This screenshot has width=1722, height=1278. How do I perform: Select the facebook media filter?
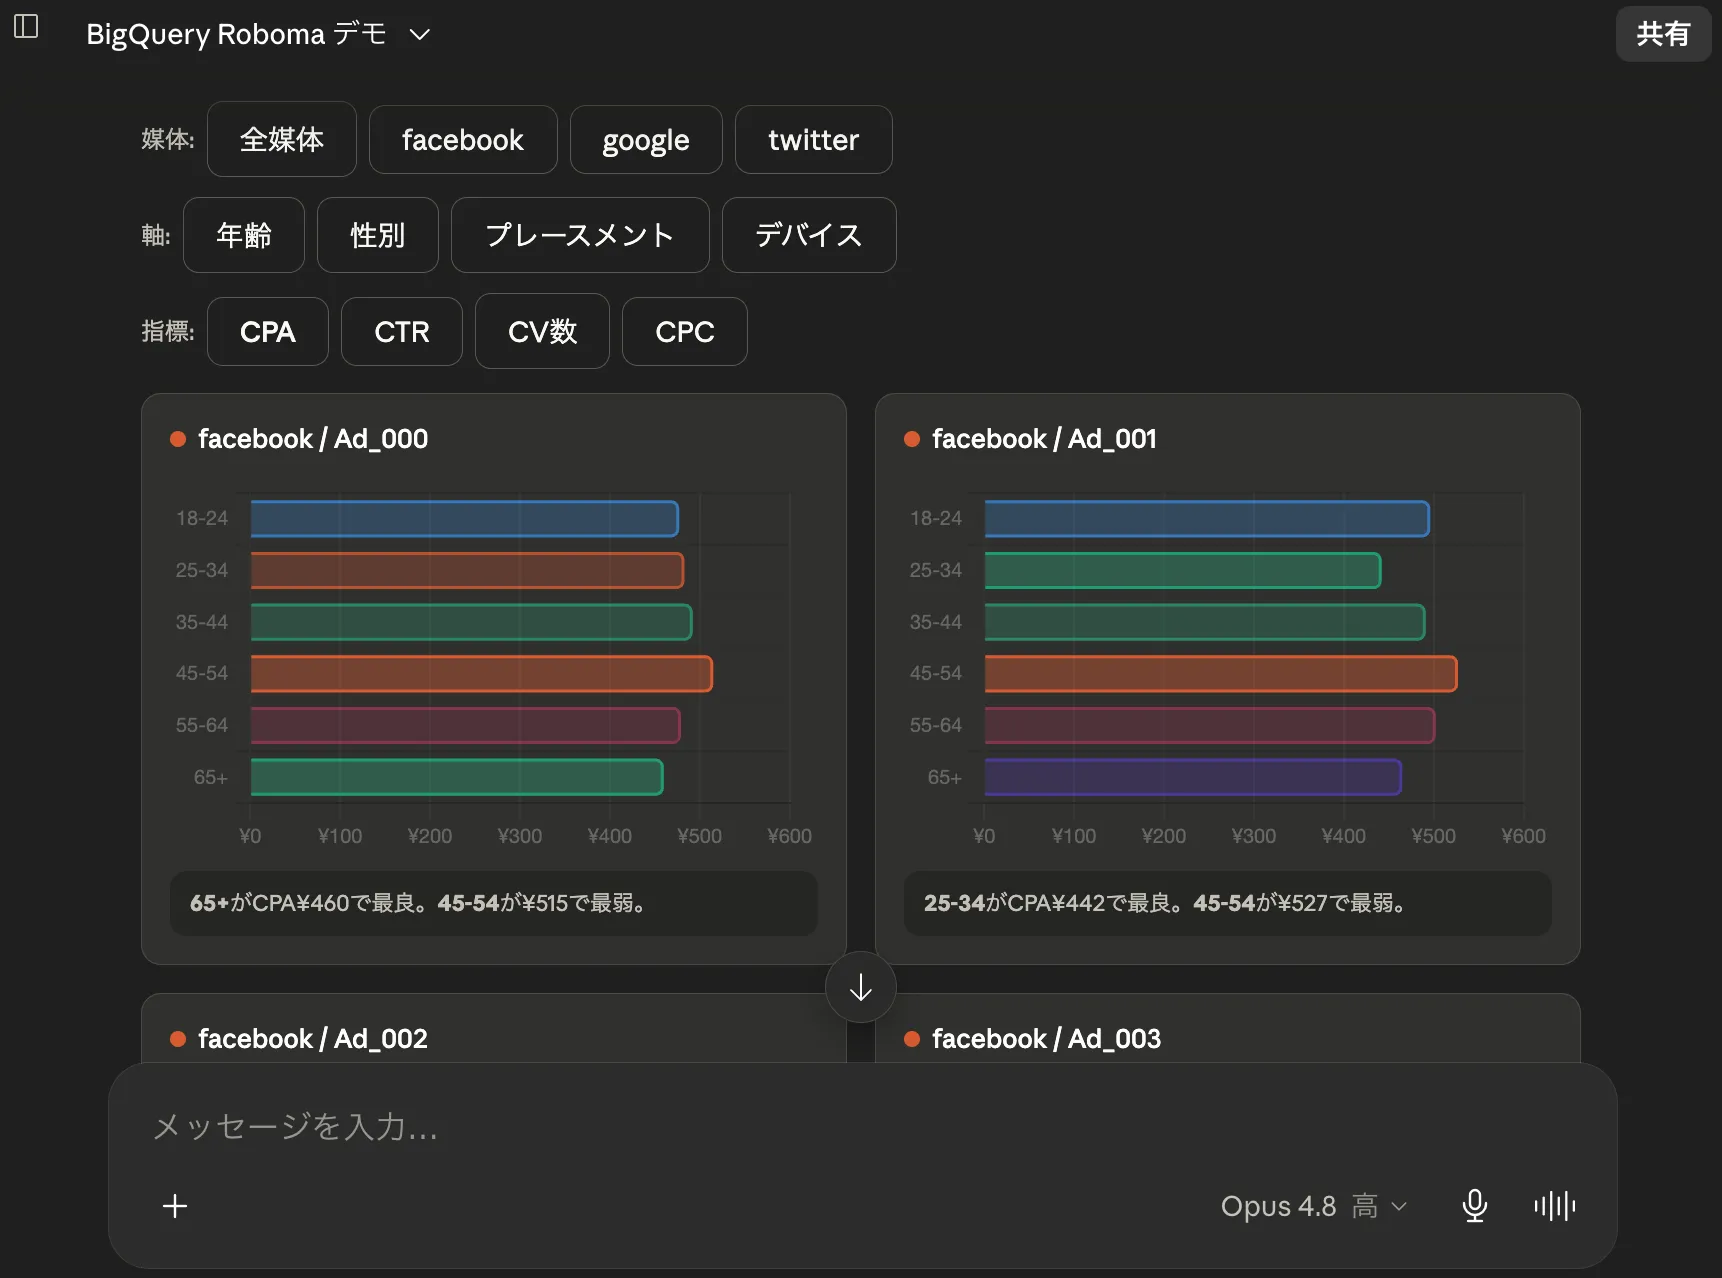(x=463, y=139)
